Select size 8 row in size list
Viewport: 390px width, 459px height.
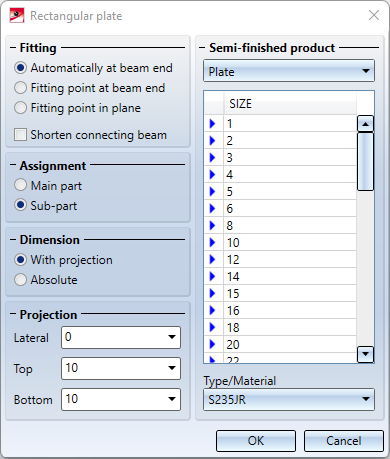point(290,225)
